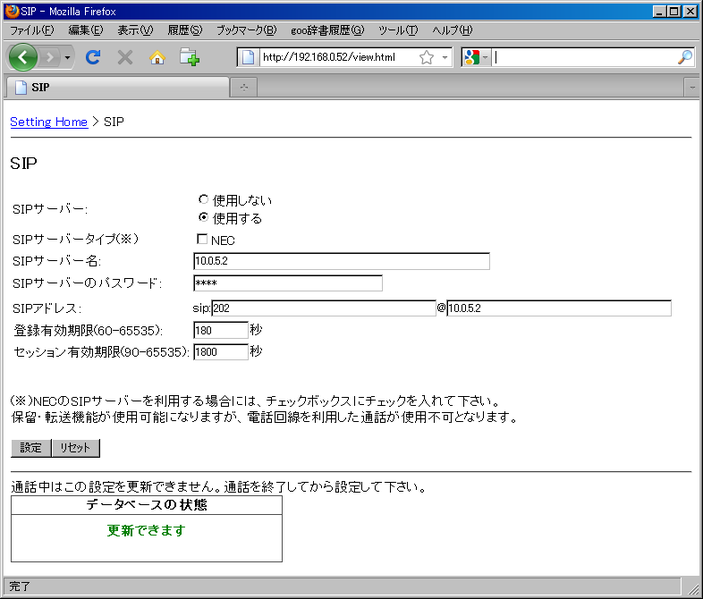Image resolution: width=703 pixels, height=599 pixels.
Task: Click the gray stop loading X icon
Action: tap(125, 57)
